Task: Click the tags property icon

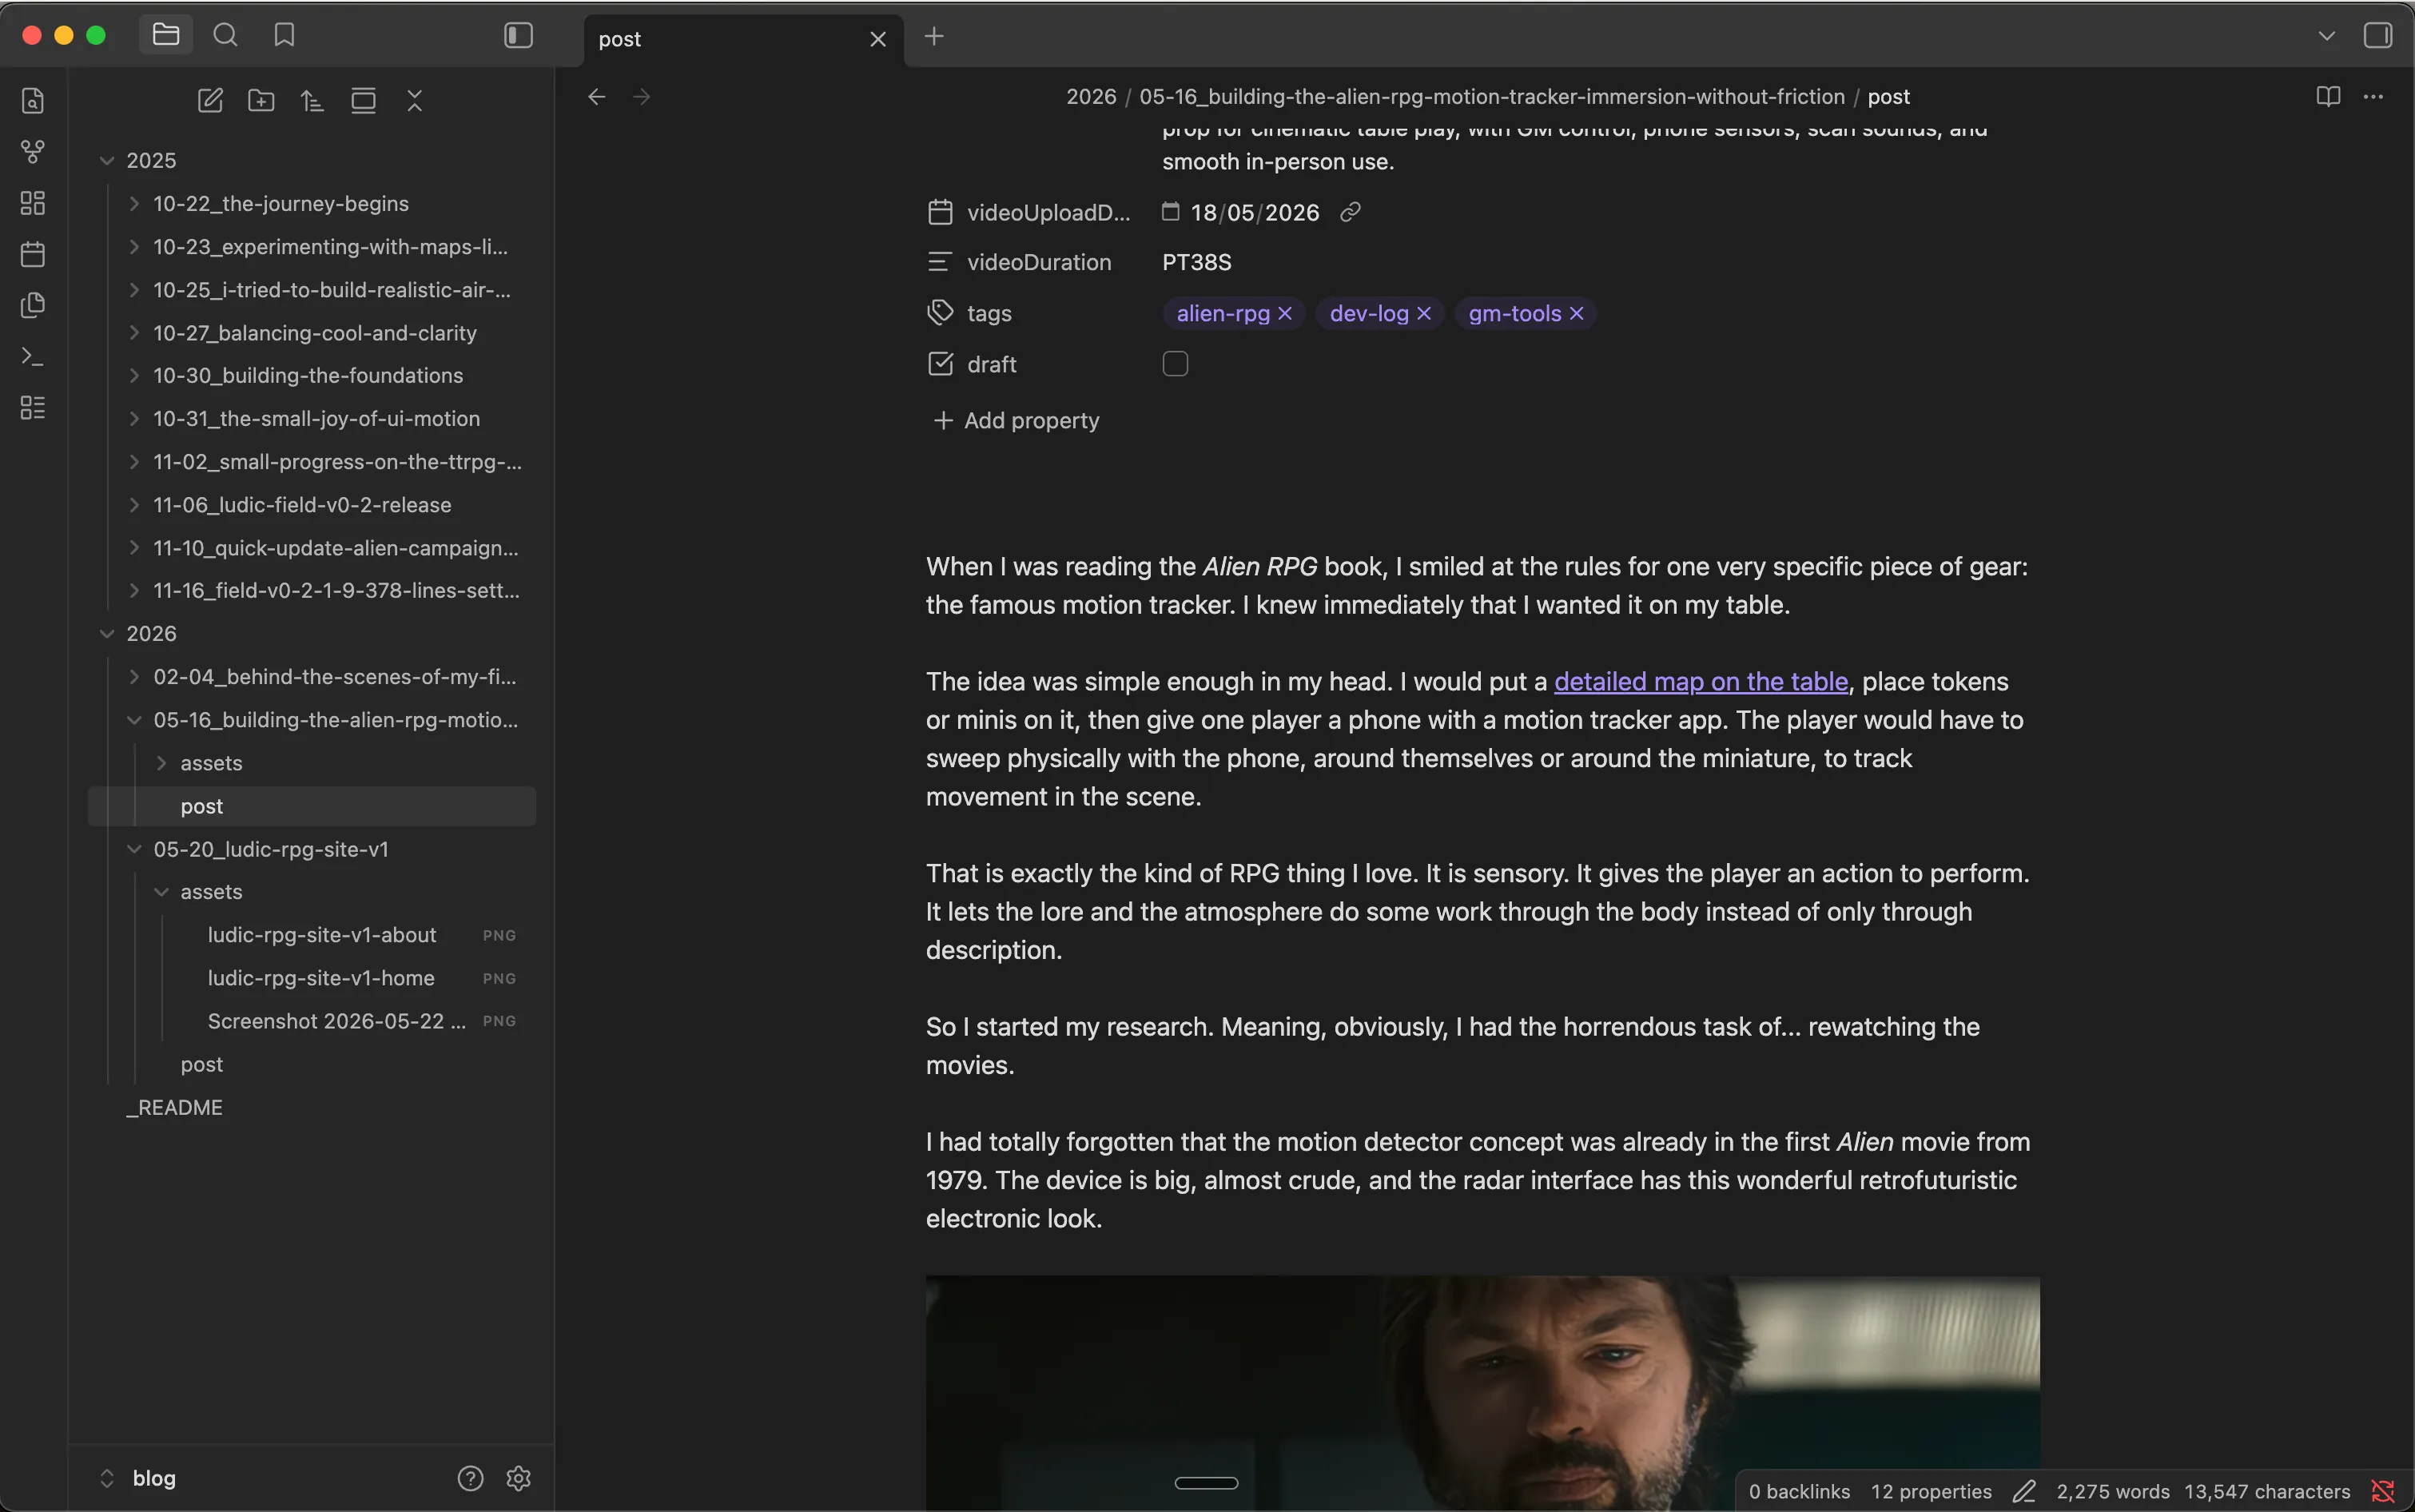Action: (x=940, y=313)
